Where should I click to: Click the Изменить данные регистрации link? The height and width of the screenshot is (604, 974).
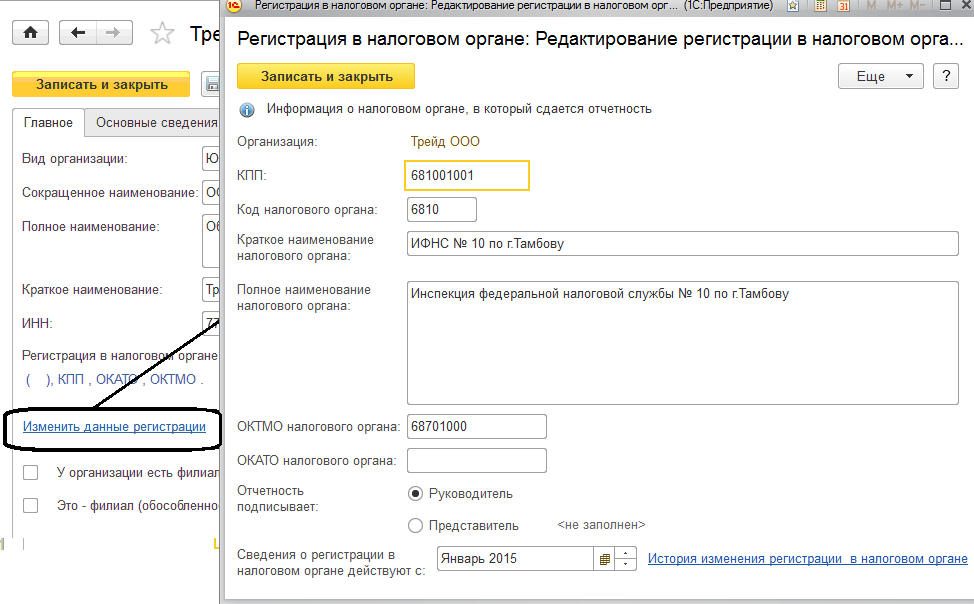(x=114, y=426)
